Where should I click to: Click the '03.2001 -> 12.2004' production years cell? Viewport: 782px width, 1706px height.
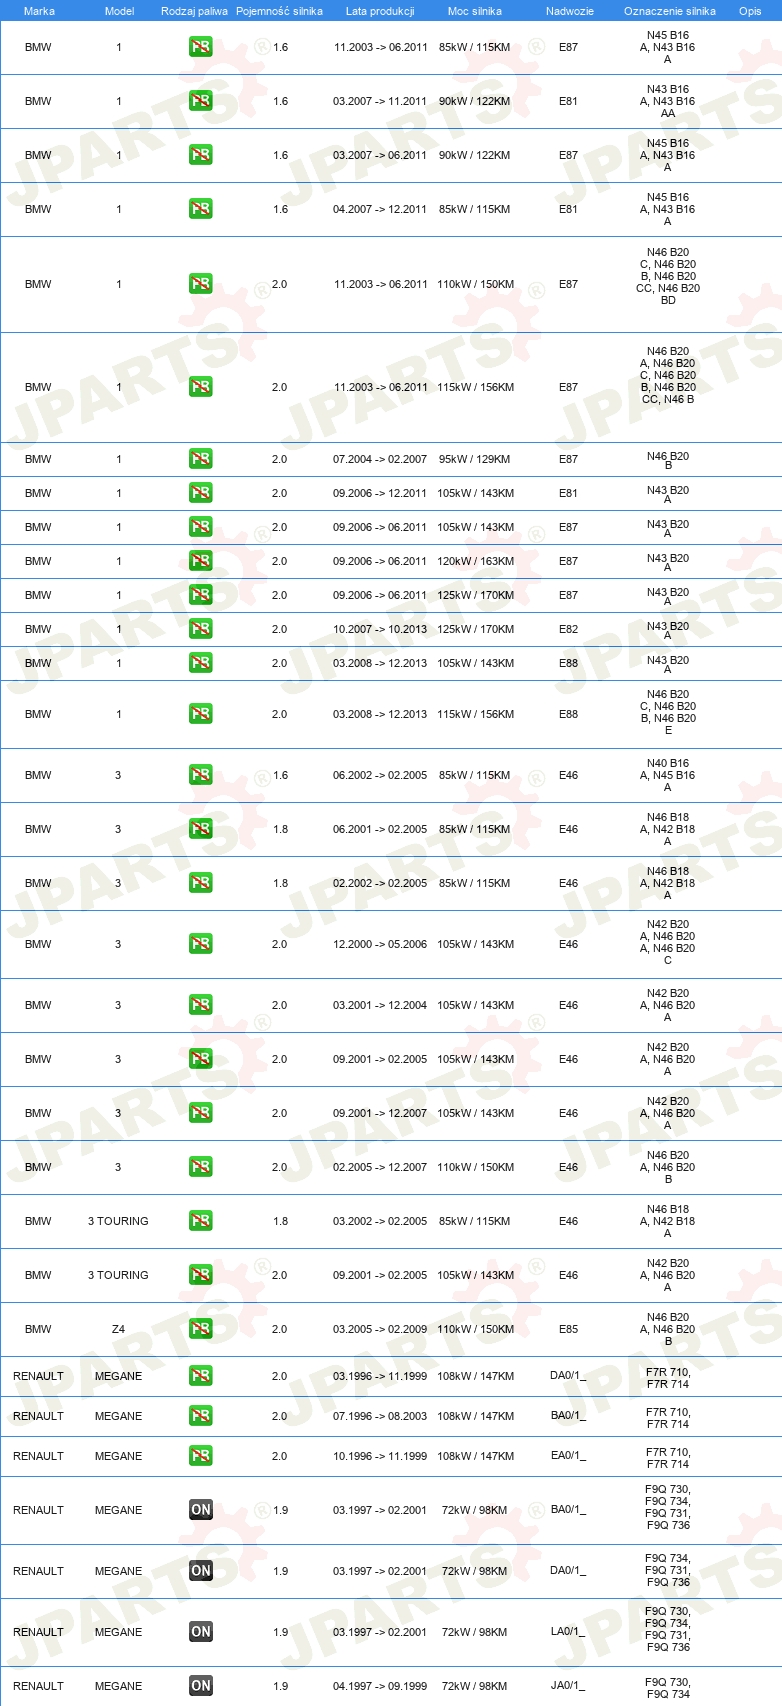pyautogui.click(x=380, y=1005)
